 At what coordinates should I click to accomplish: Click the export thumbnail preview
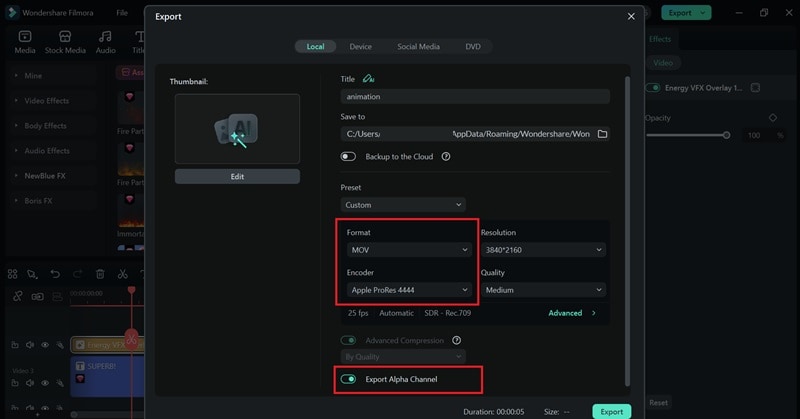pyautogui.click(x=237, y=129)
